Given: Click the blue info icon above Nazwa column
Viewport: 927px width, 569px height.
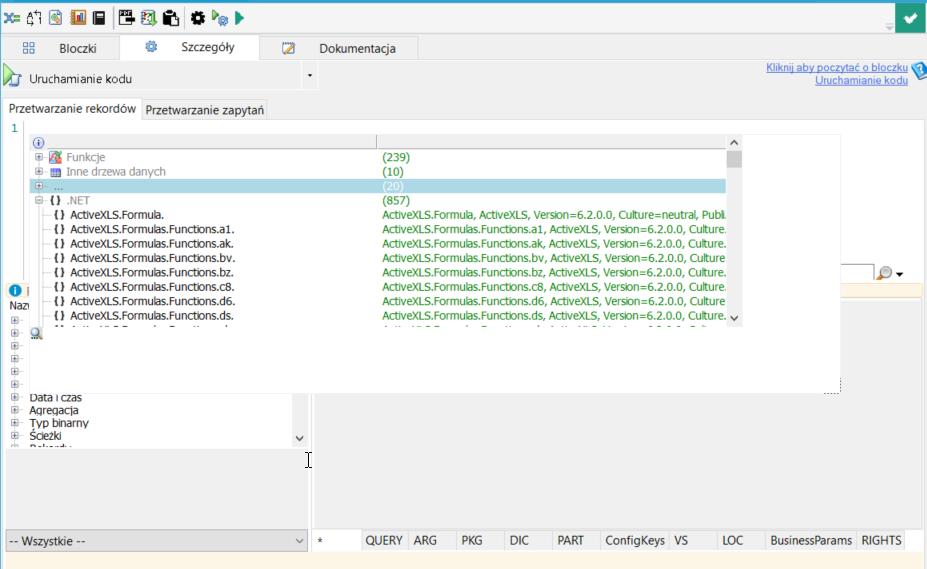Looking at the screenshot, I should [x=15, y=290].
